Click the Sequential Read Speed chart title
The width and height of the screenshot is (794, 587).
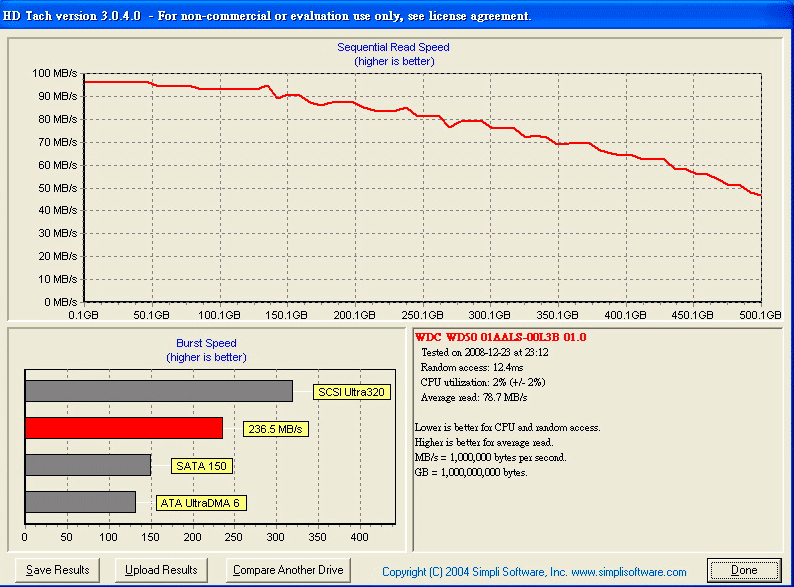[393, 47]
